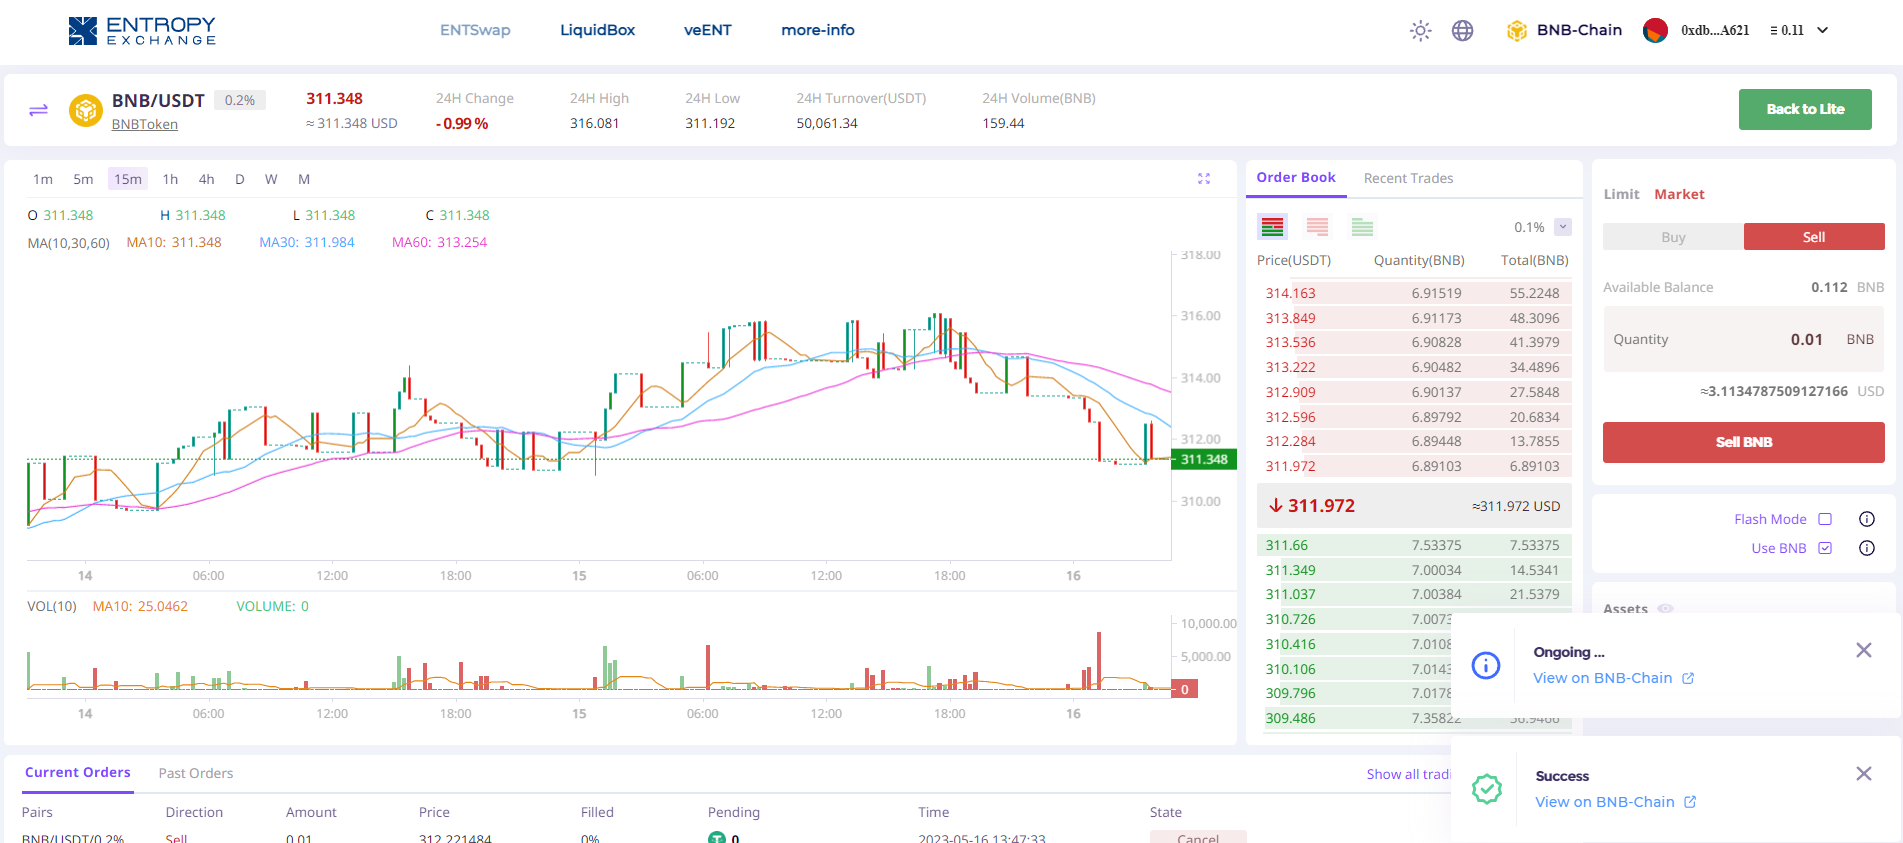Screen dimensions: 1903x843
Task: Show both bids and asks view
Action: tap(1272, 227)
